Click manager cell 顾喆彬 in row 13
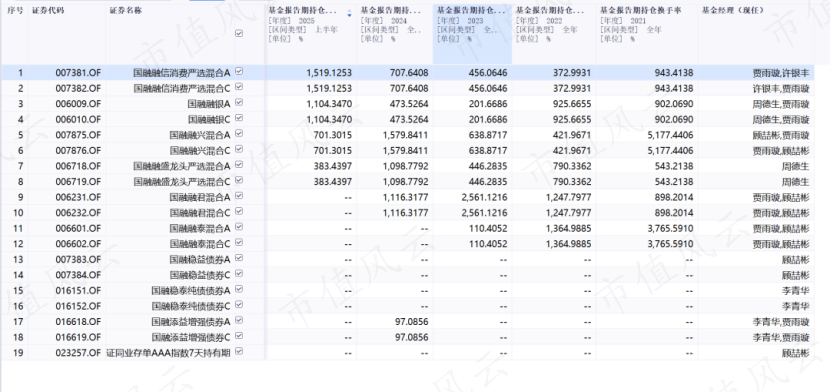The image size is (830, 392). (x=796, y=259)
